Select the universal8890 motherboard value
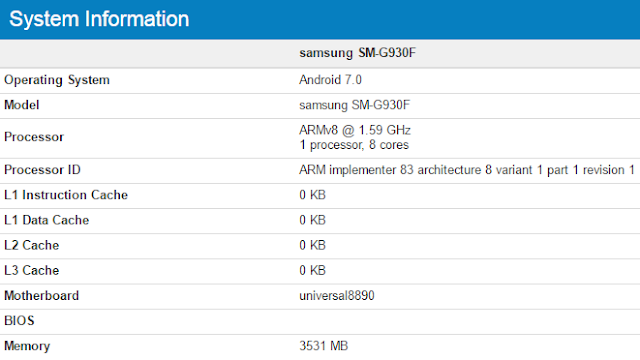This screenshot has width=640, height=360. click(337, 296)
